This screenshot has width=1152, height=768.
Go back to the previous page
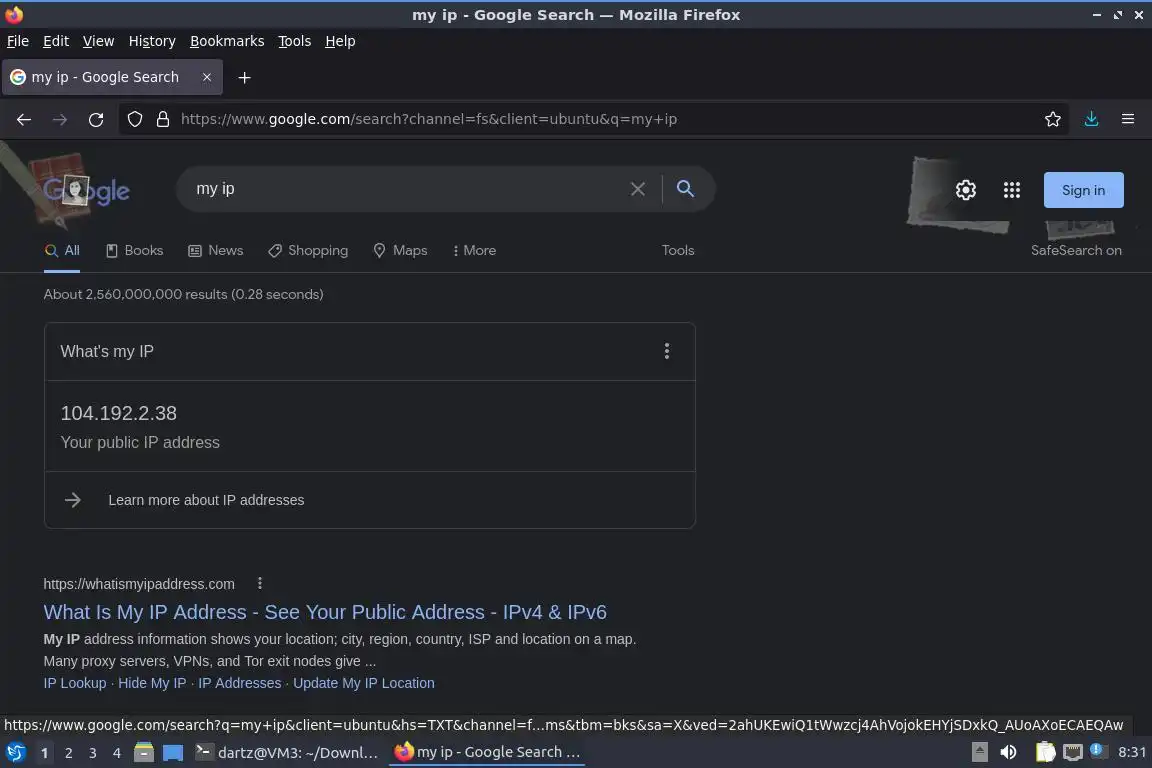(24, 119)
